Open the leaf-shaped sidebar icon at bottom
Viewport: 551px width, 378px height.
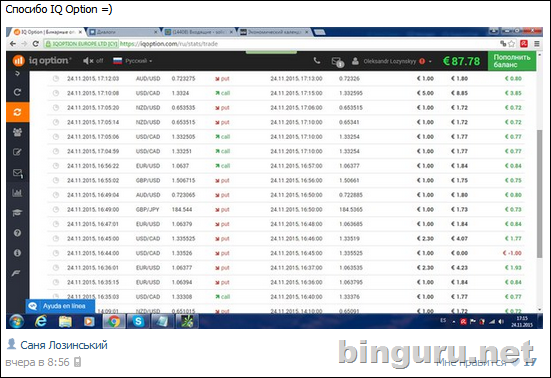(16, 273)
